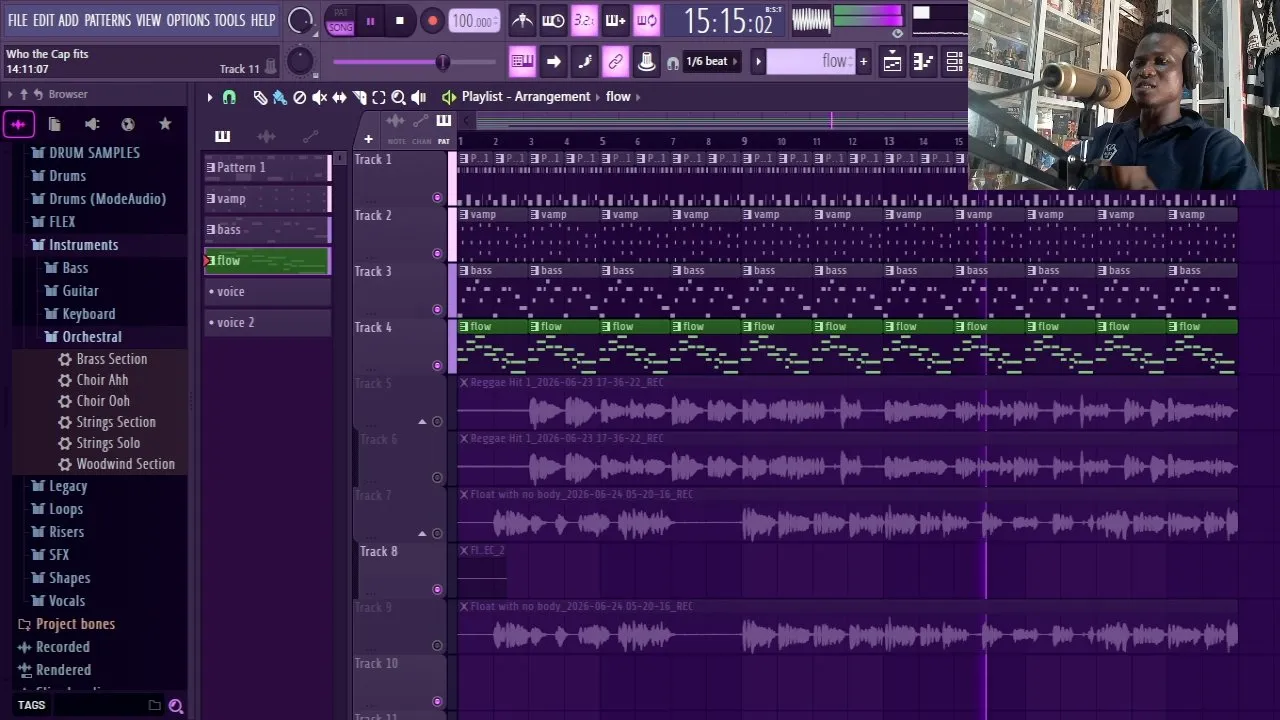
Task: Open the EDIT menu
Action: [44, 20]
